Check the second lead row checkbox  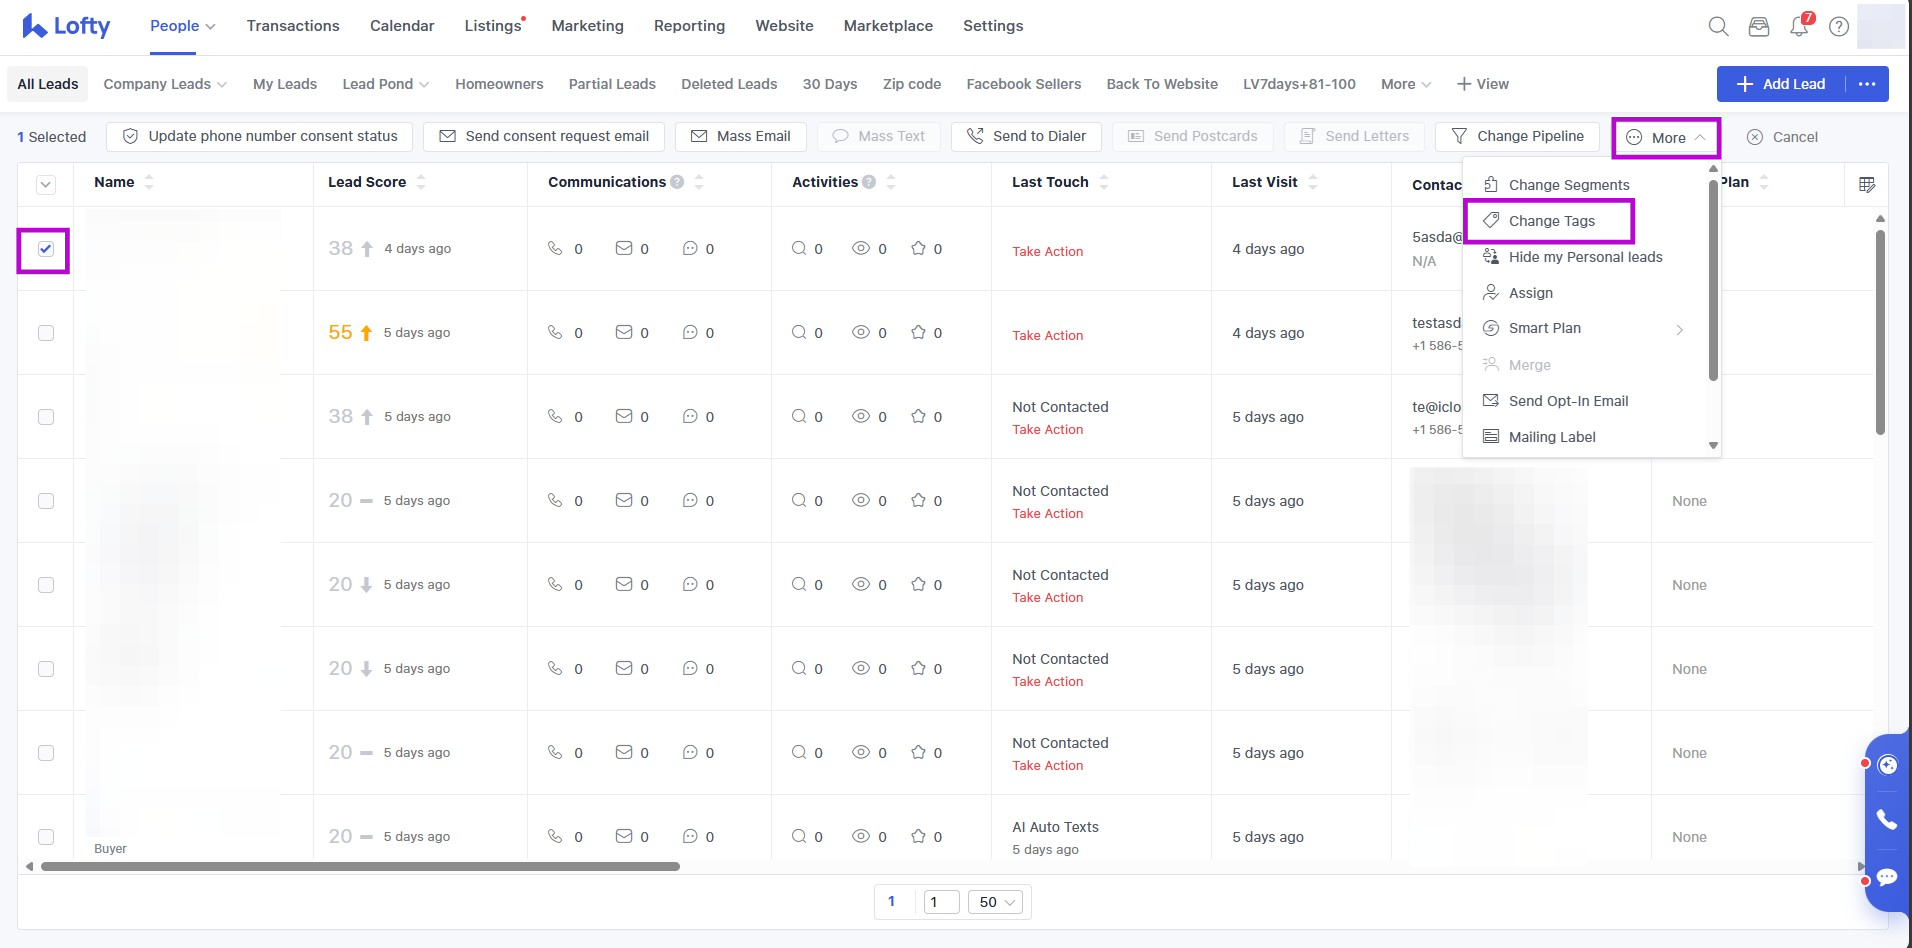[46, 333]
